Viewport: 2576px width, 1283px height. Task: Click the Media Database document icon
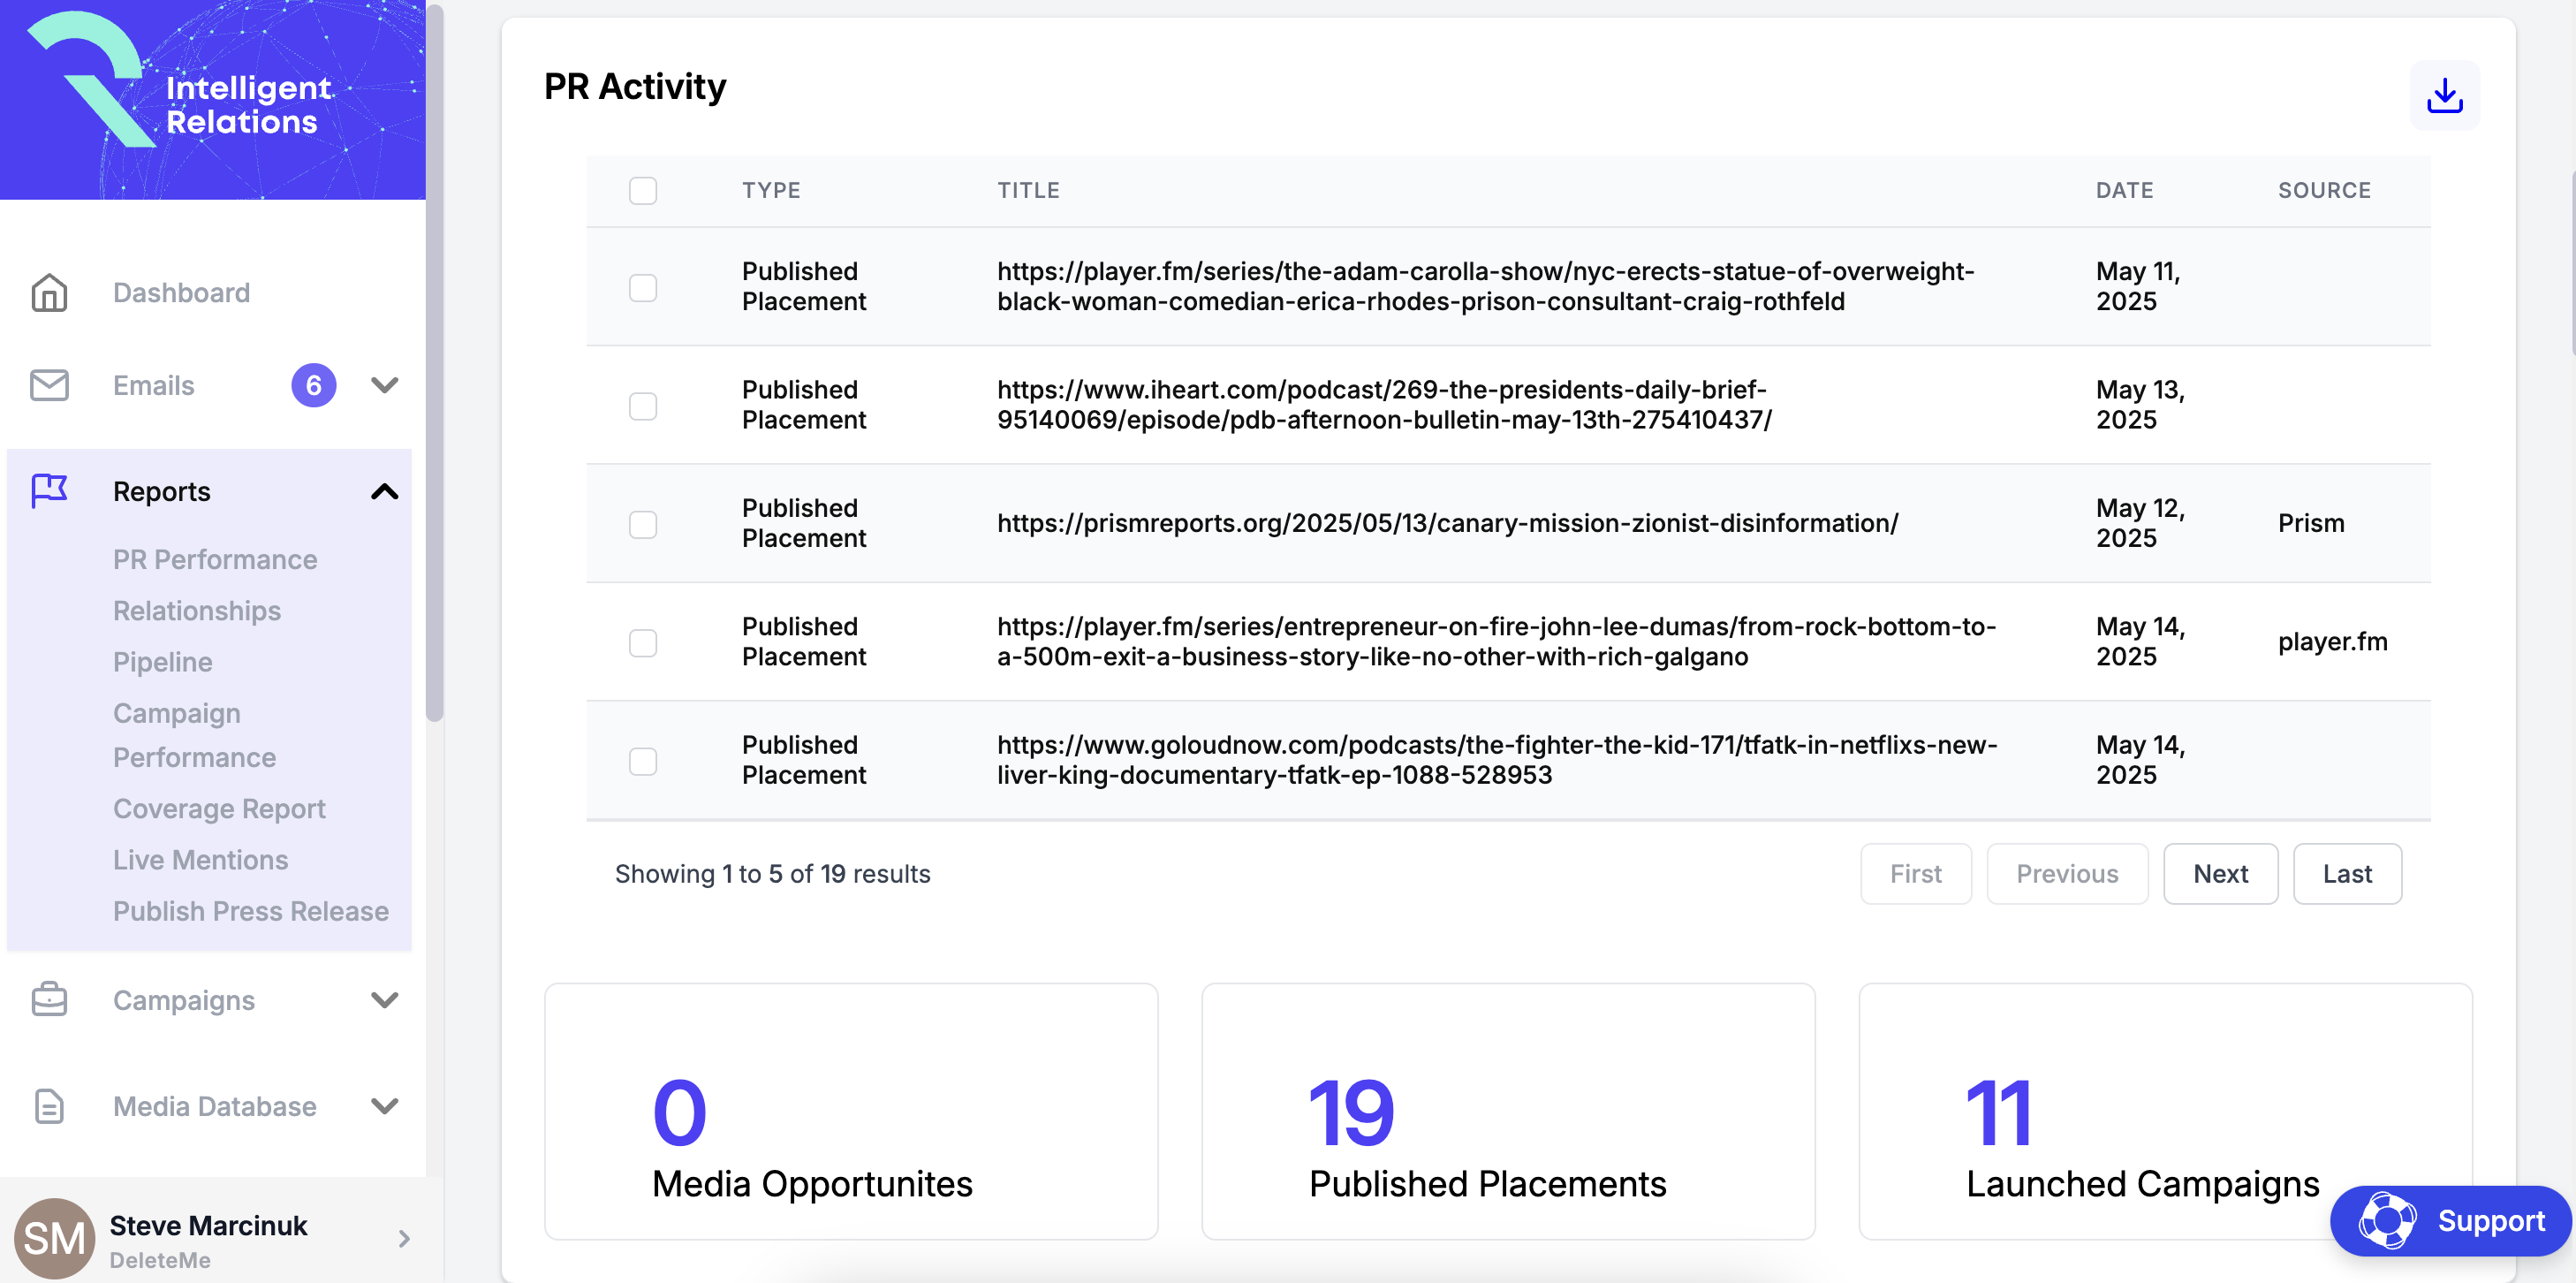click(x=49, y=1106)
